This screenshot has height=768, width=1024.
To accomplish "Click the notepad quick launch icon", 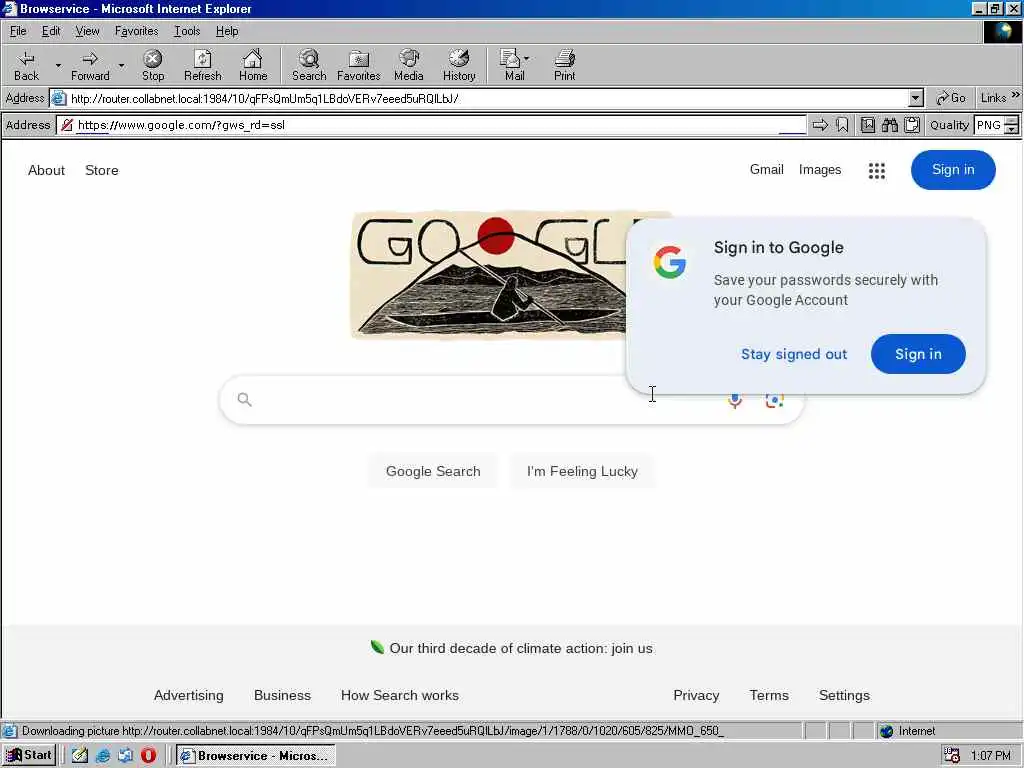I will click(80, 756).
